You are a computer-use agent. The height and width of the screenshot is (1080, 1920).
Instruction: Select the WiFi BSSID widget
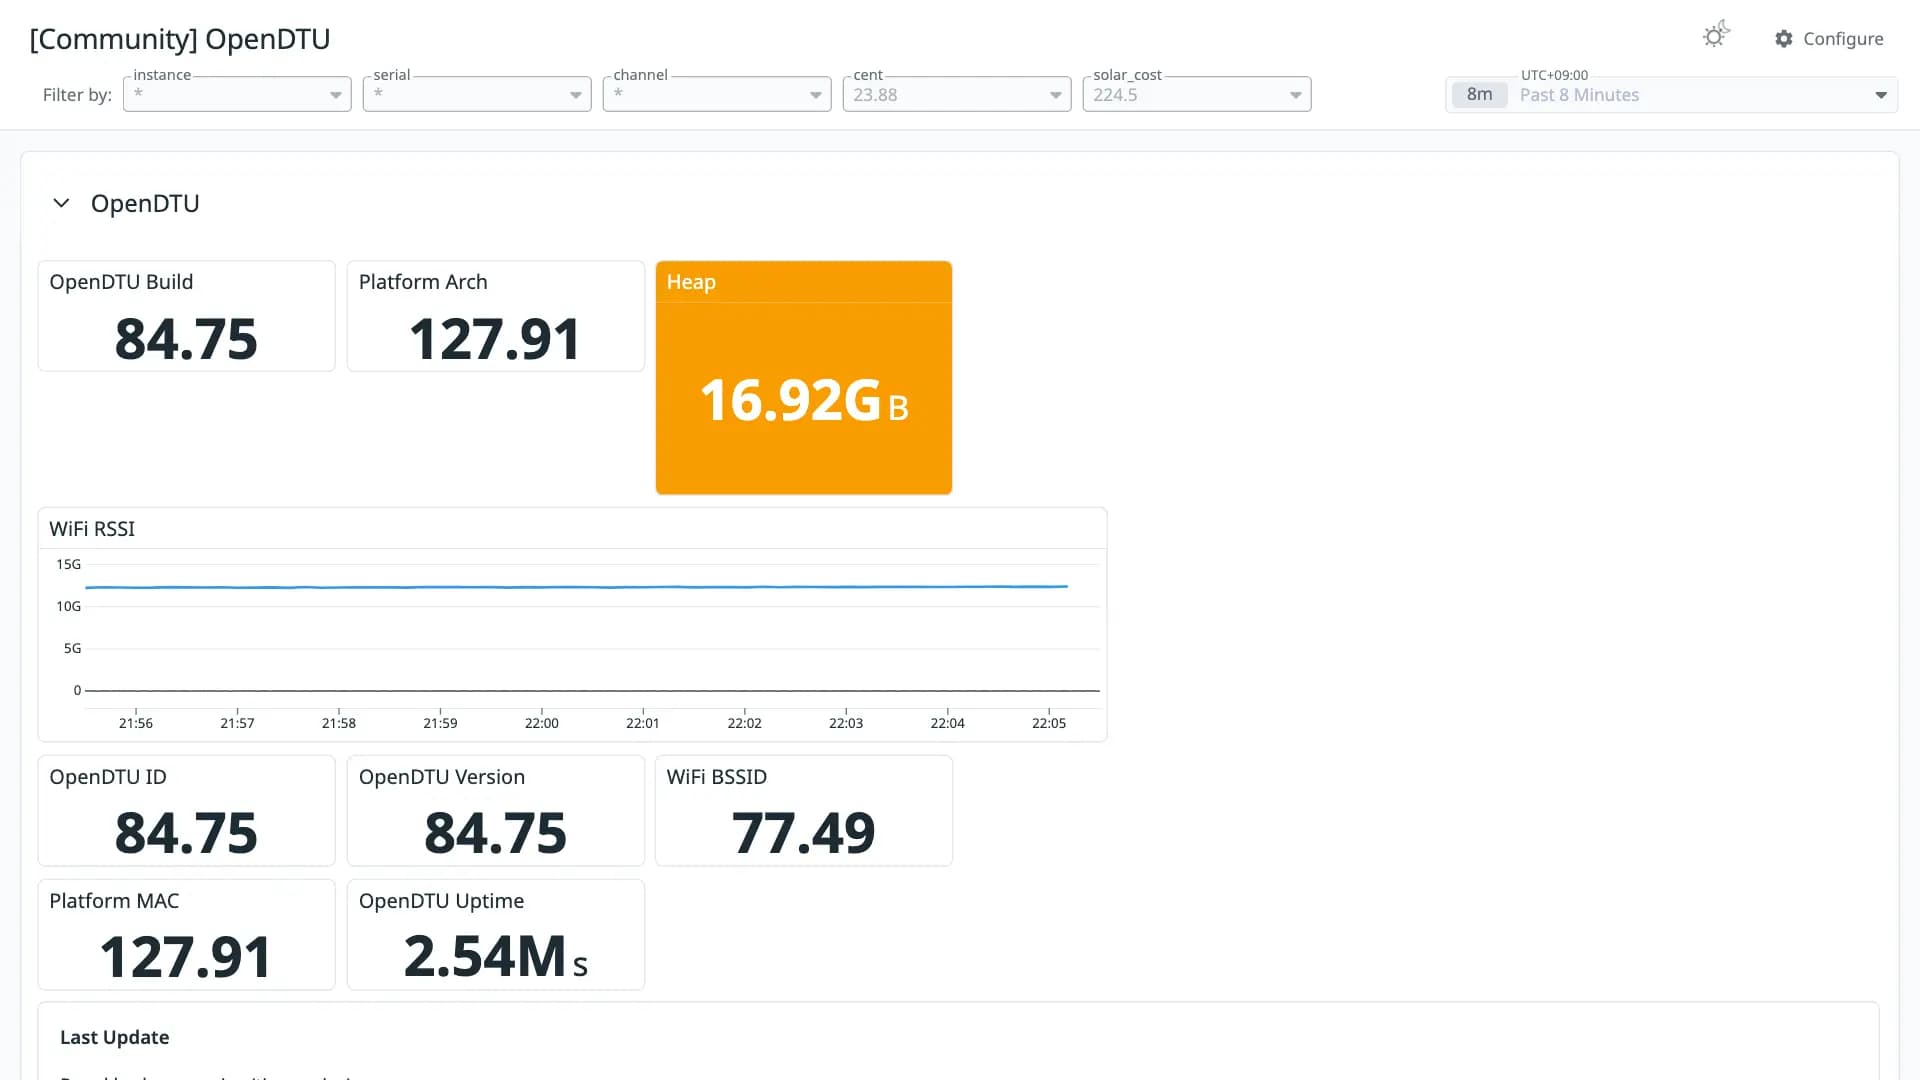click(804, 810)
